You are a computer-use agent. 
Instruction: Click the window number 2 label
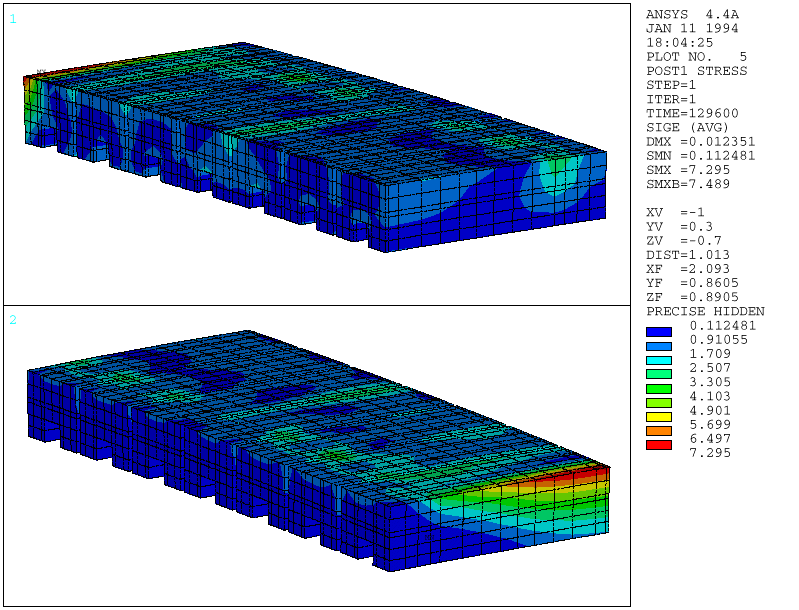[x=13, y=320]
